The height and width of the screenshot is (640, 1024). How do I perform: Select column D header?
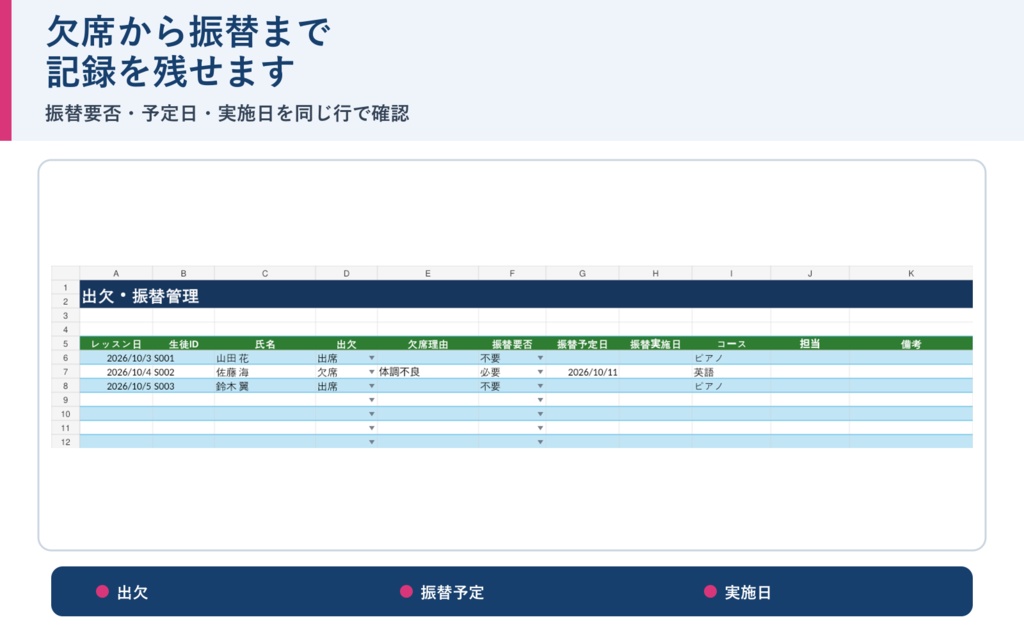(346, 273)
